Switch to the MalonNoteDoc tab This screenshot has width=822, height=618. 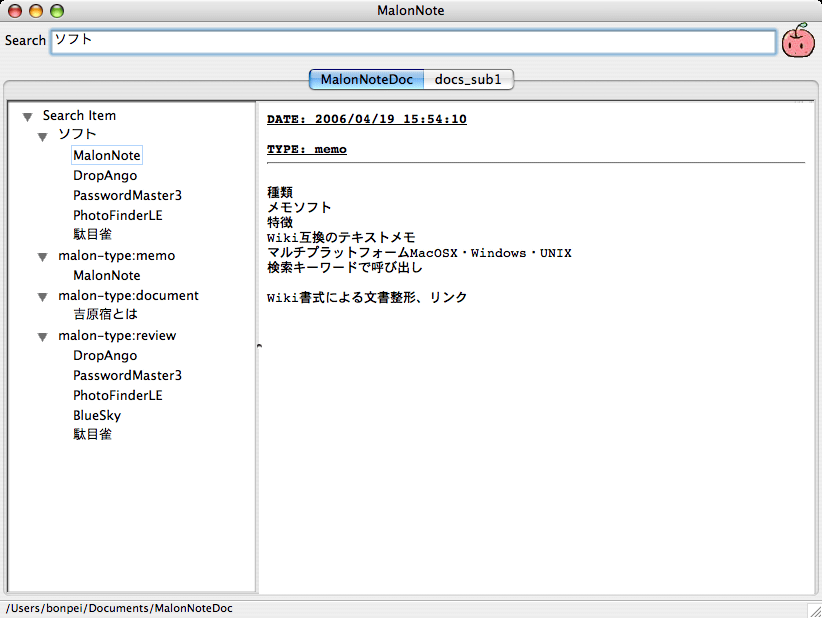[x=366, y=79]
